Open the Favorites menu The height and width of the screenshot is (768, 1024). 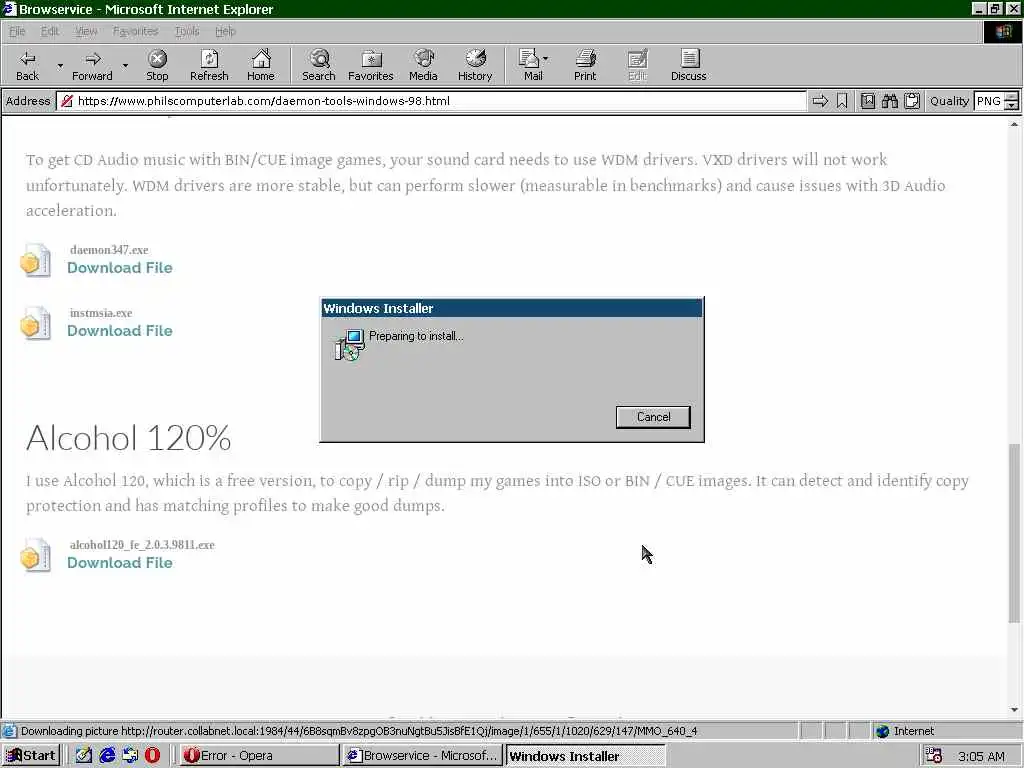tap(135, 31)
